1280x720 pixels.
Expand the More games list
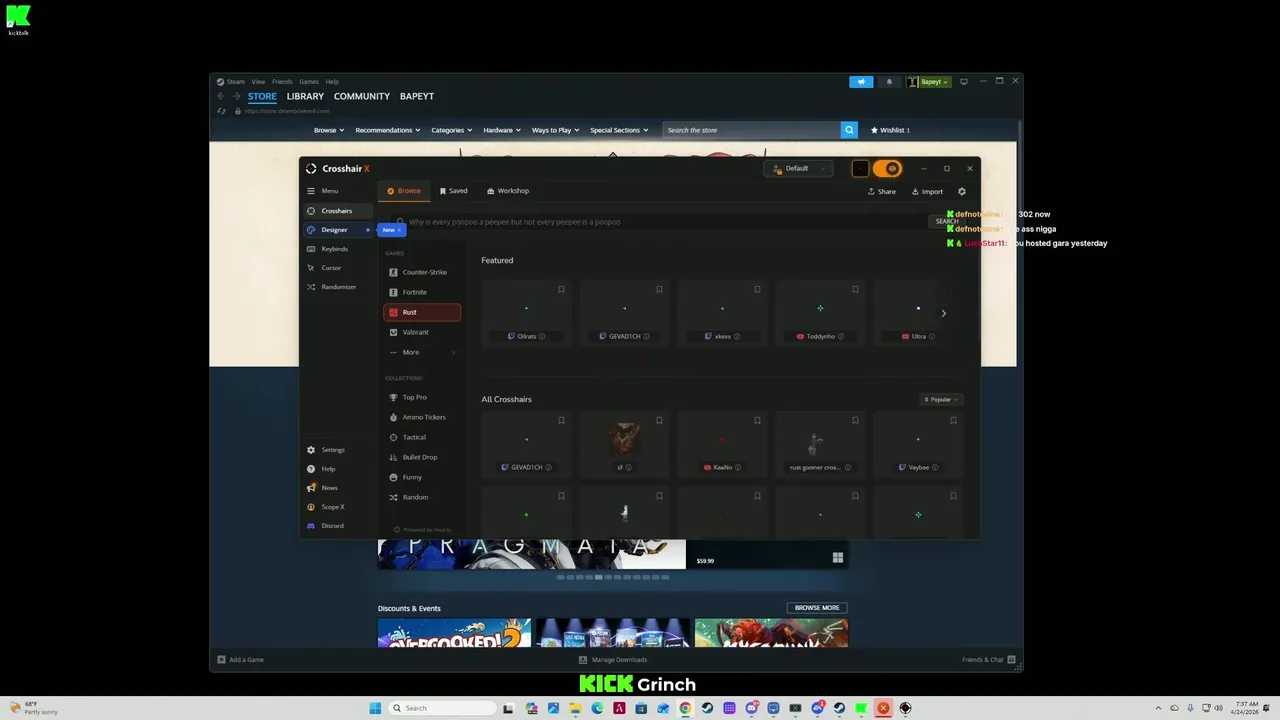point(422,352)
